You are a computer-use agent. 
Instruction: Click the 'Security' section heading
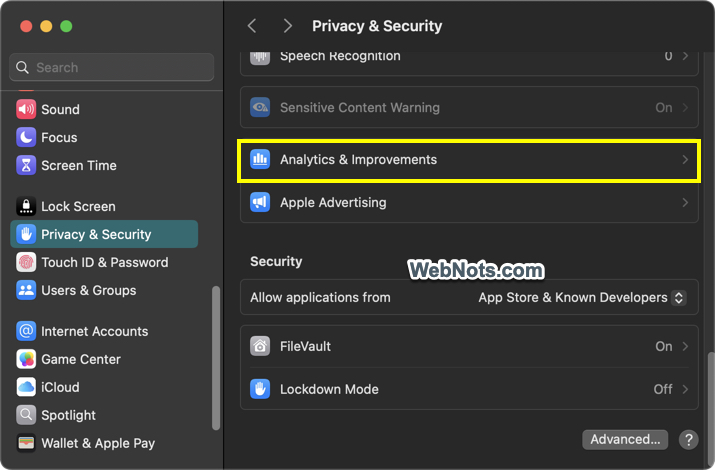point(276,262)
